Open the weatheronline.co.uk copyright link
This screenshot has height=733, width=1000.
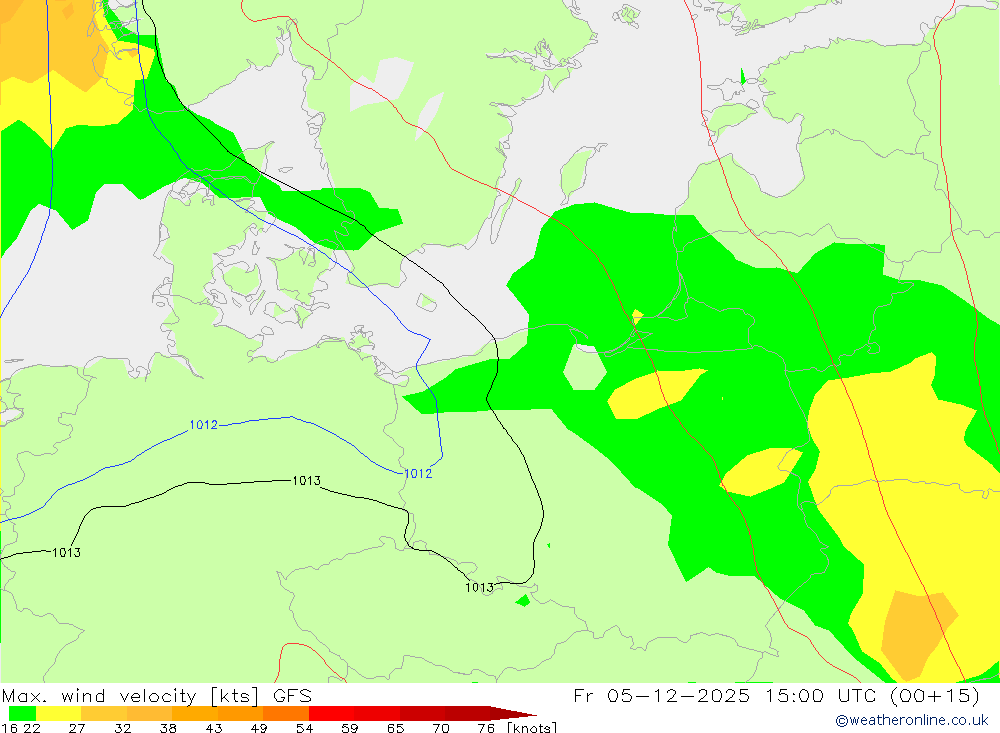[x=912, y=720]
